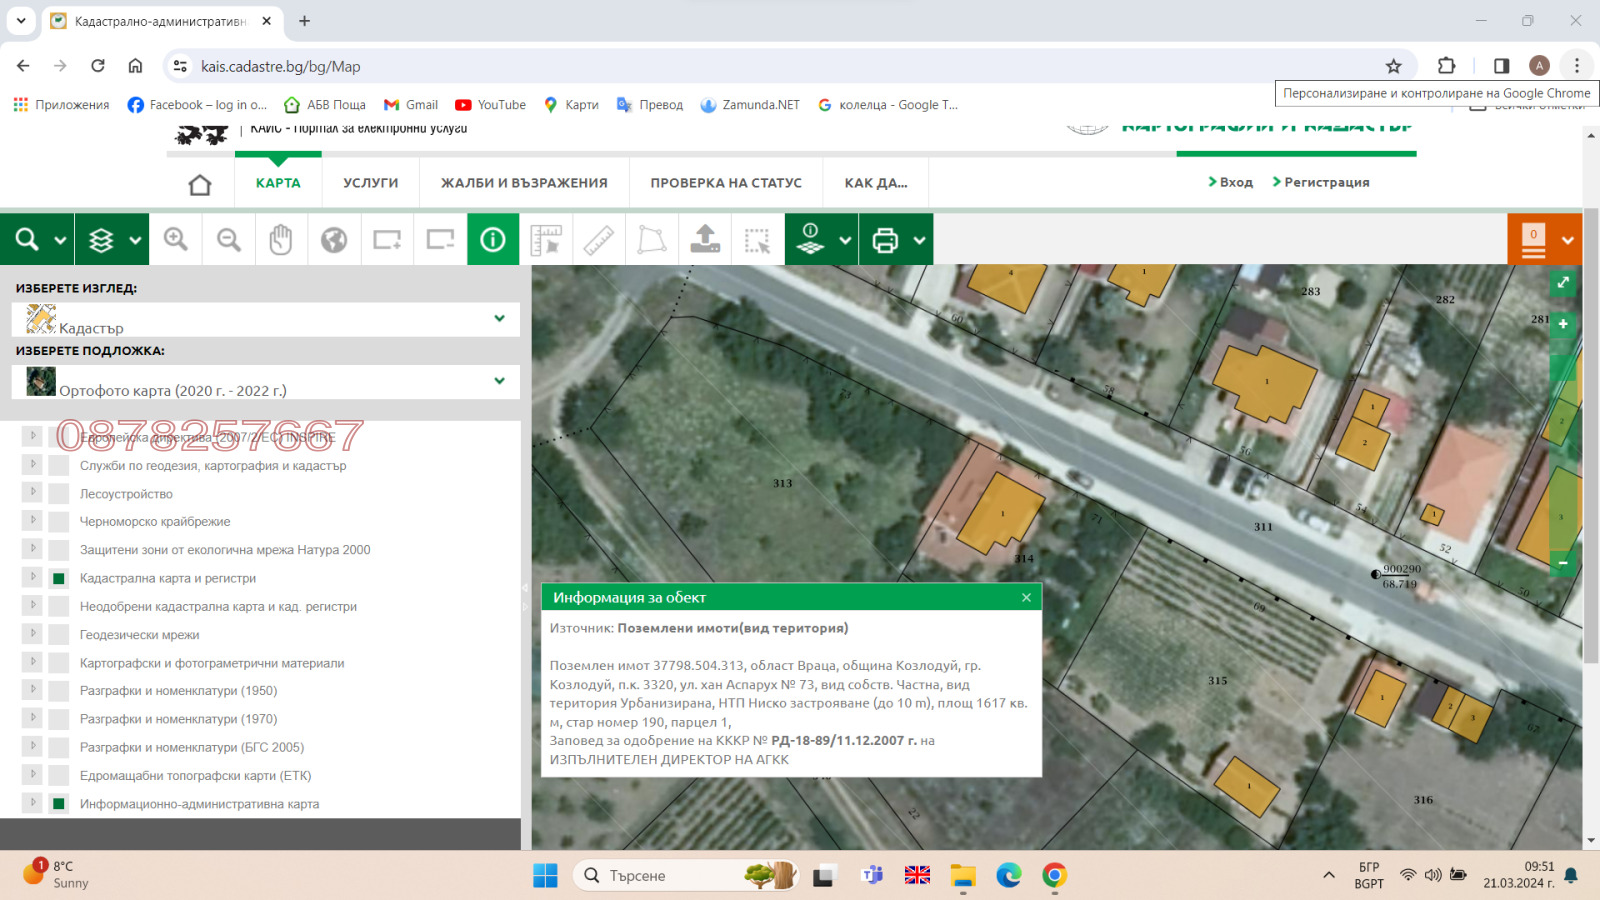This screenshot has width=1600, height=900.
Task: Open the print tool
Action: (x=886, y=239)
